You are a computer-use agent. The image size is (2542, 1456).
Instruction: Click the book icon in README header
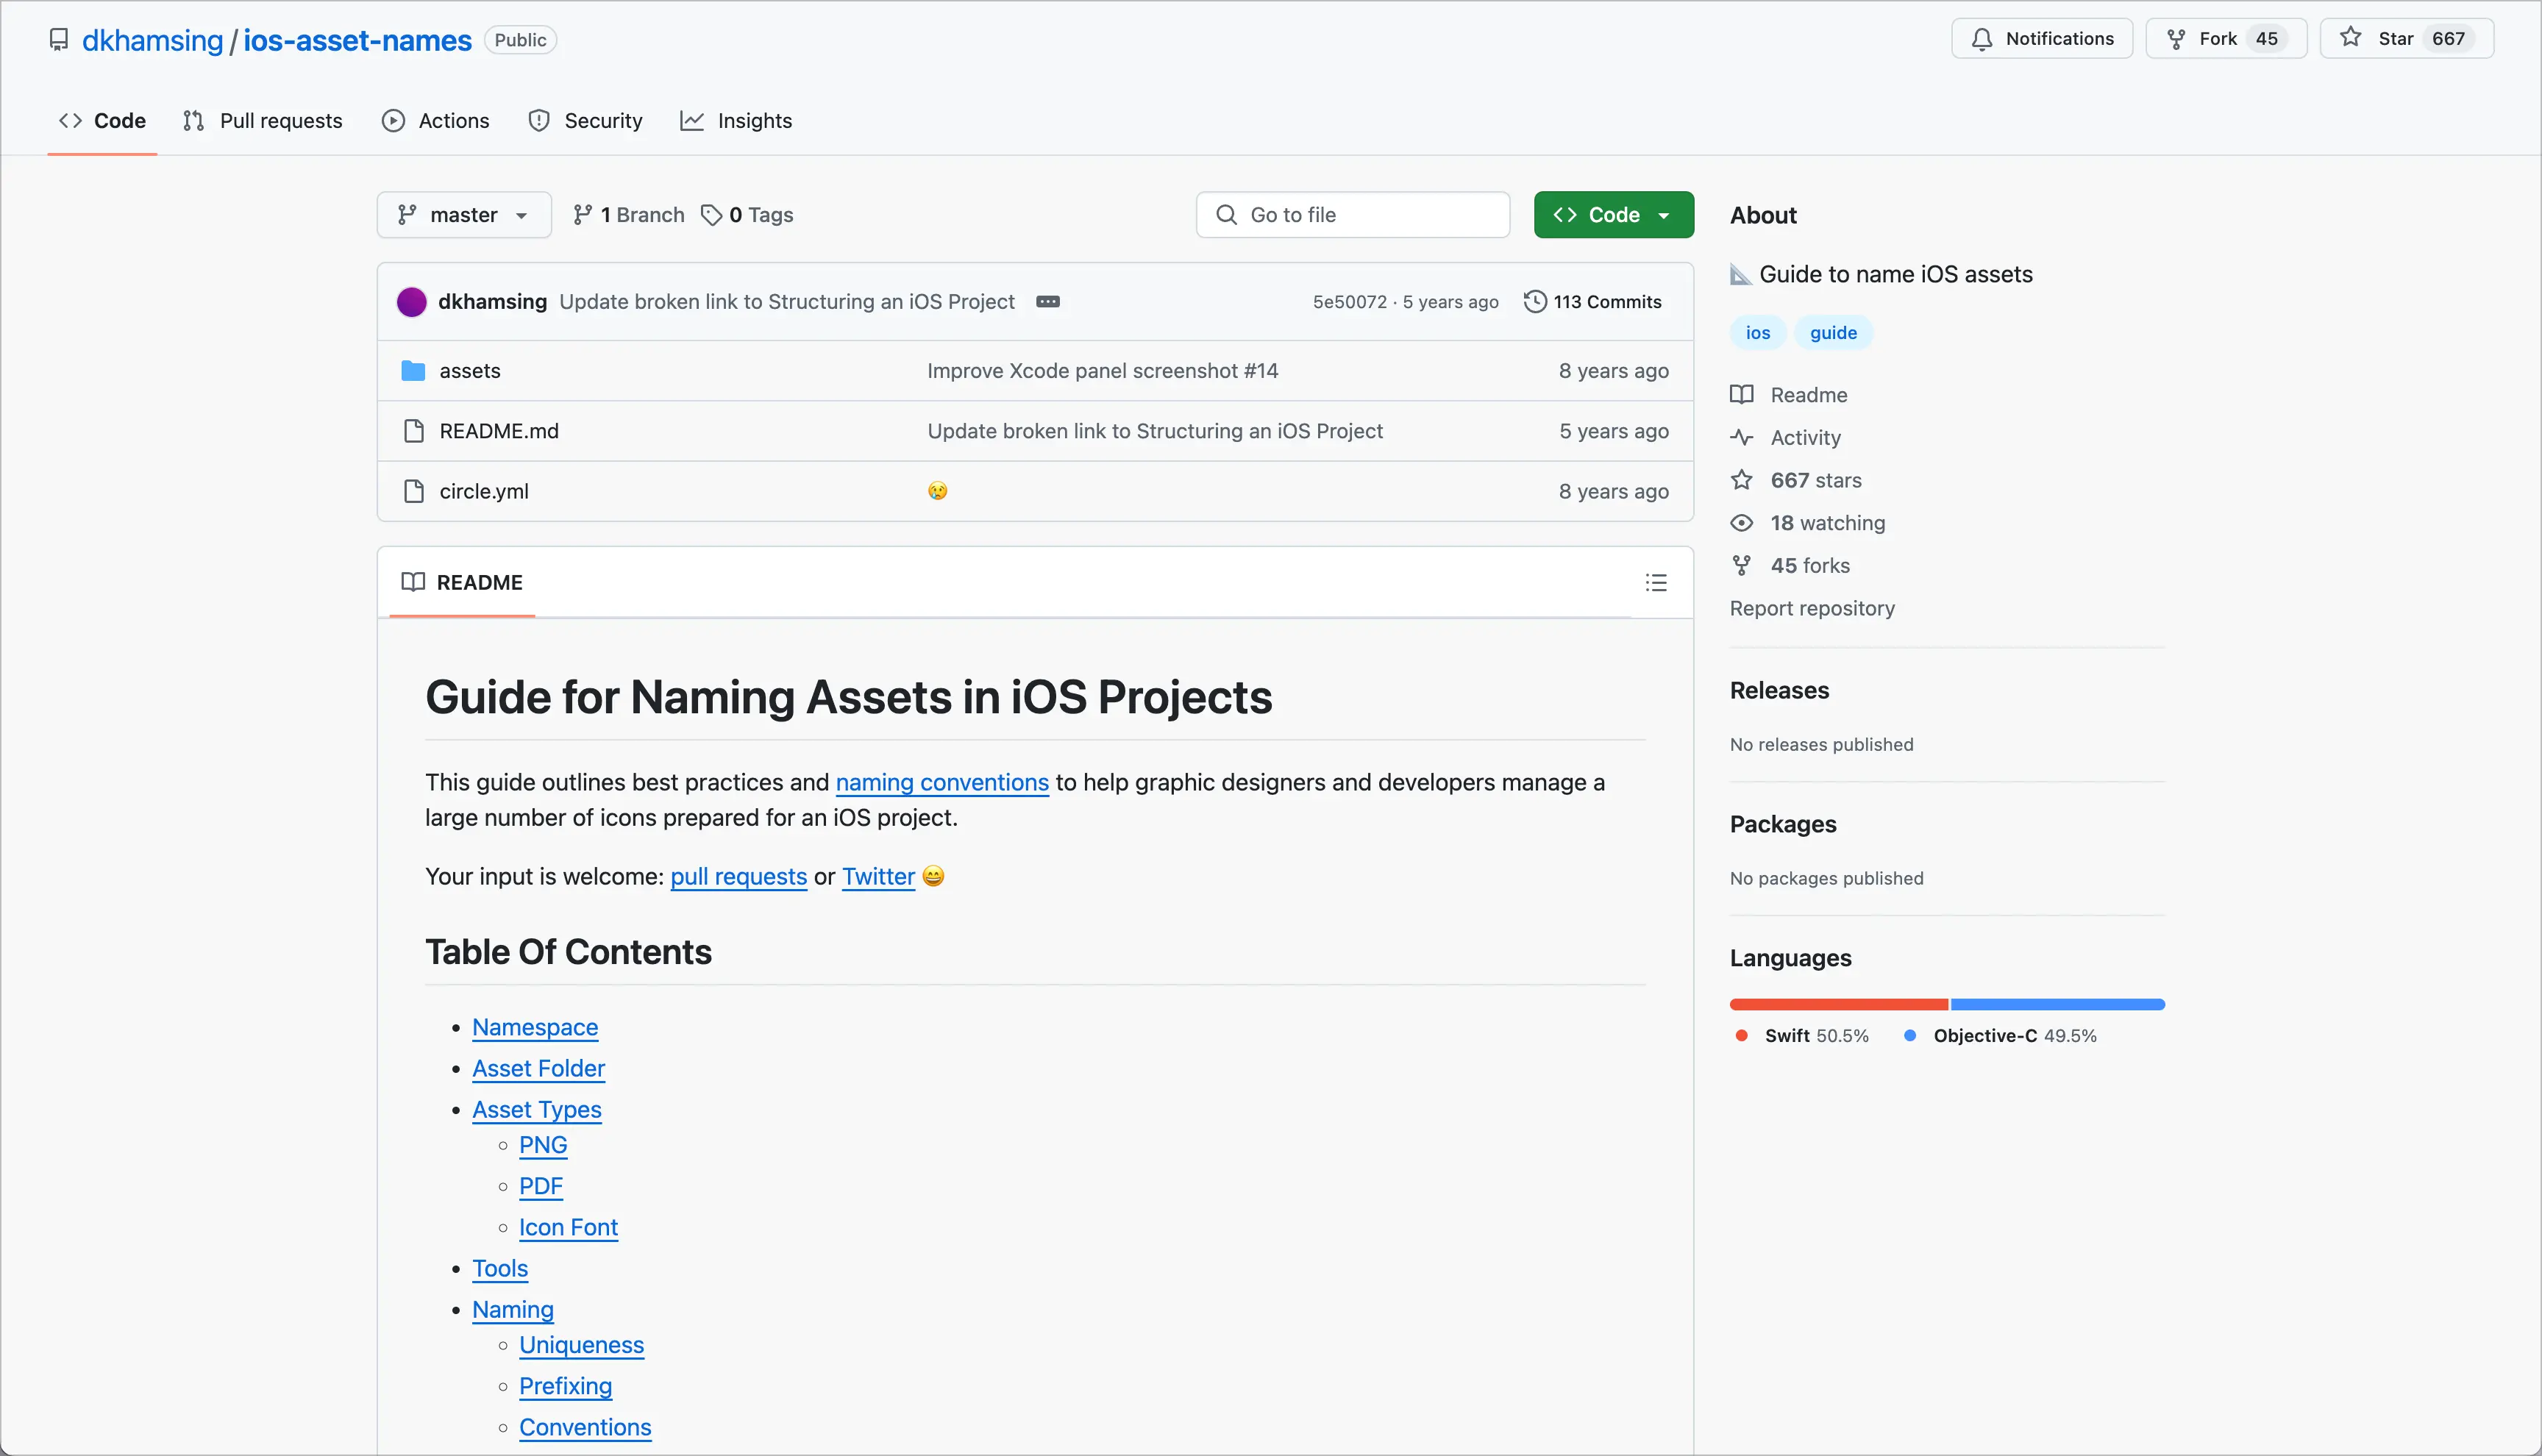pos(413,582)
